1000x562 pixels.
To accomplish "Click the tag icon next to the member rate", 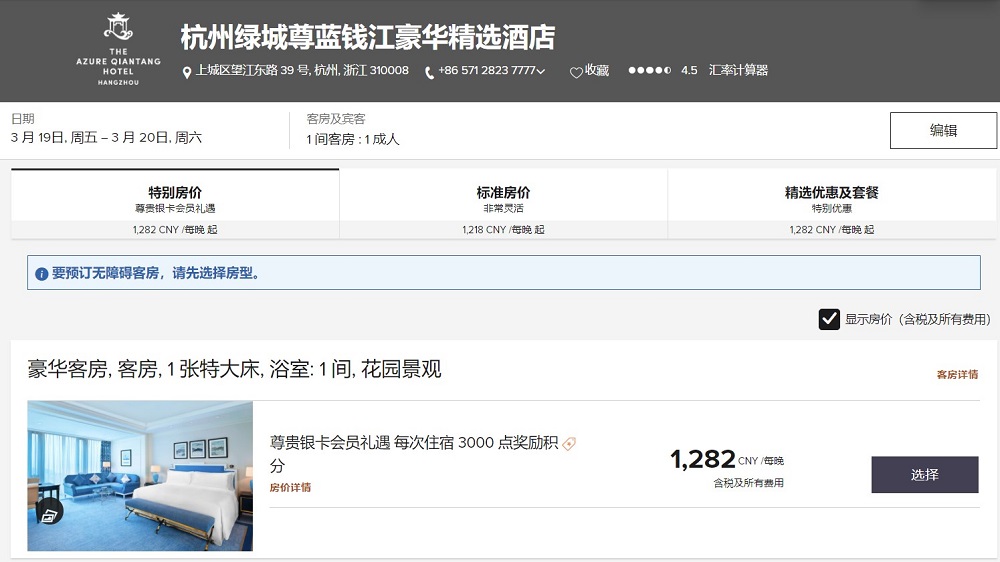I will point(569,443).
